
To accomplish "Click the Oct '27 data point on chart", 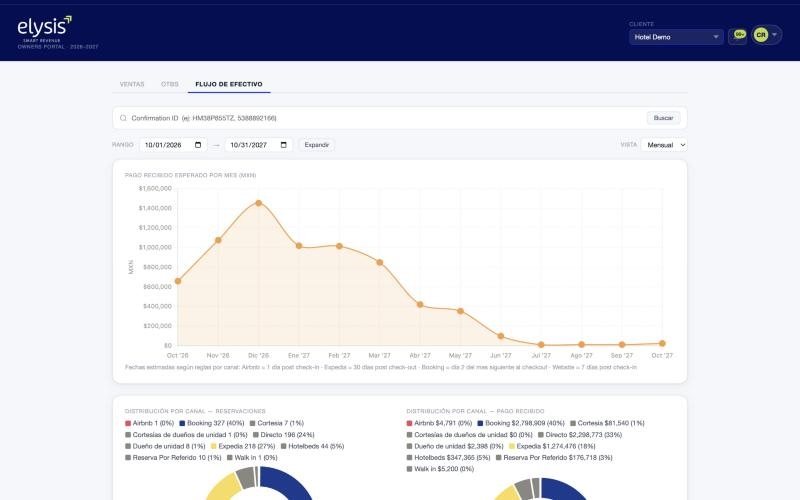I will [662, 343].
